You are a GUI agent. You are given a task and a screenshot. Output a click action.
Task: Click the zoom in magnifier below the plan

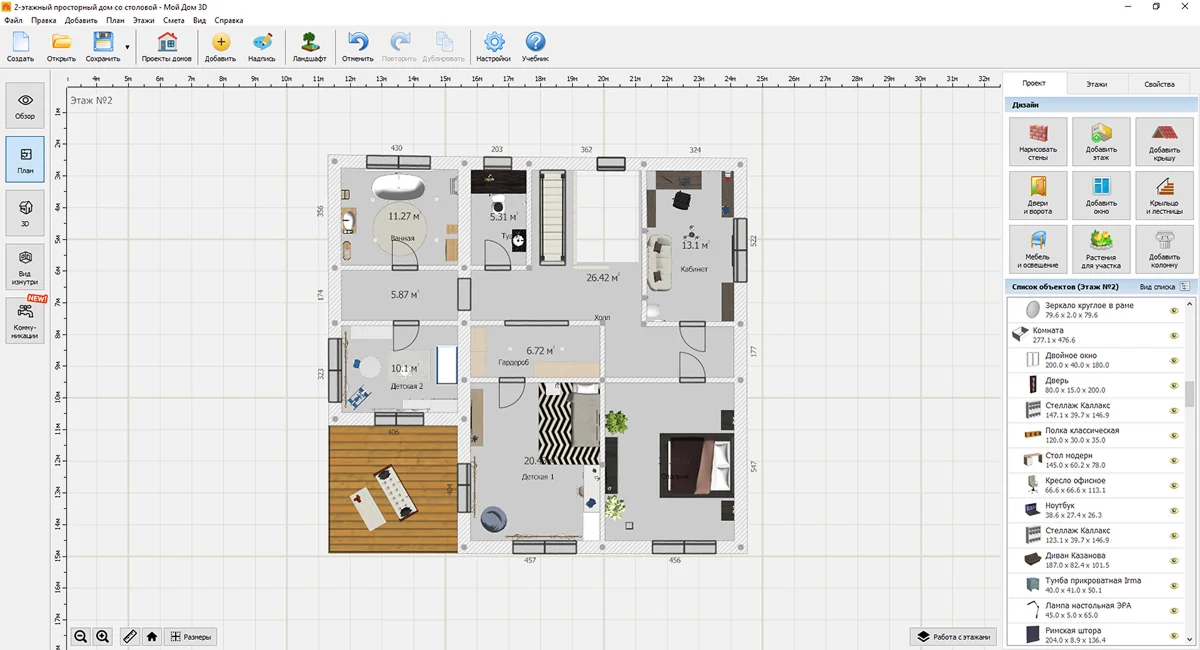[102, 636]
